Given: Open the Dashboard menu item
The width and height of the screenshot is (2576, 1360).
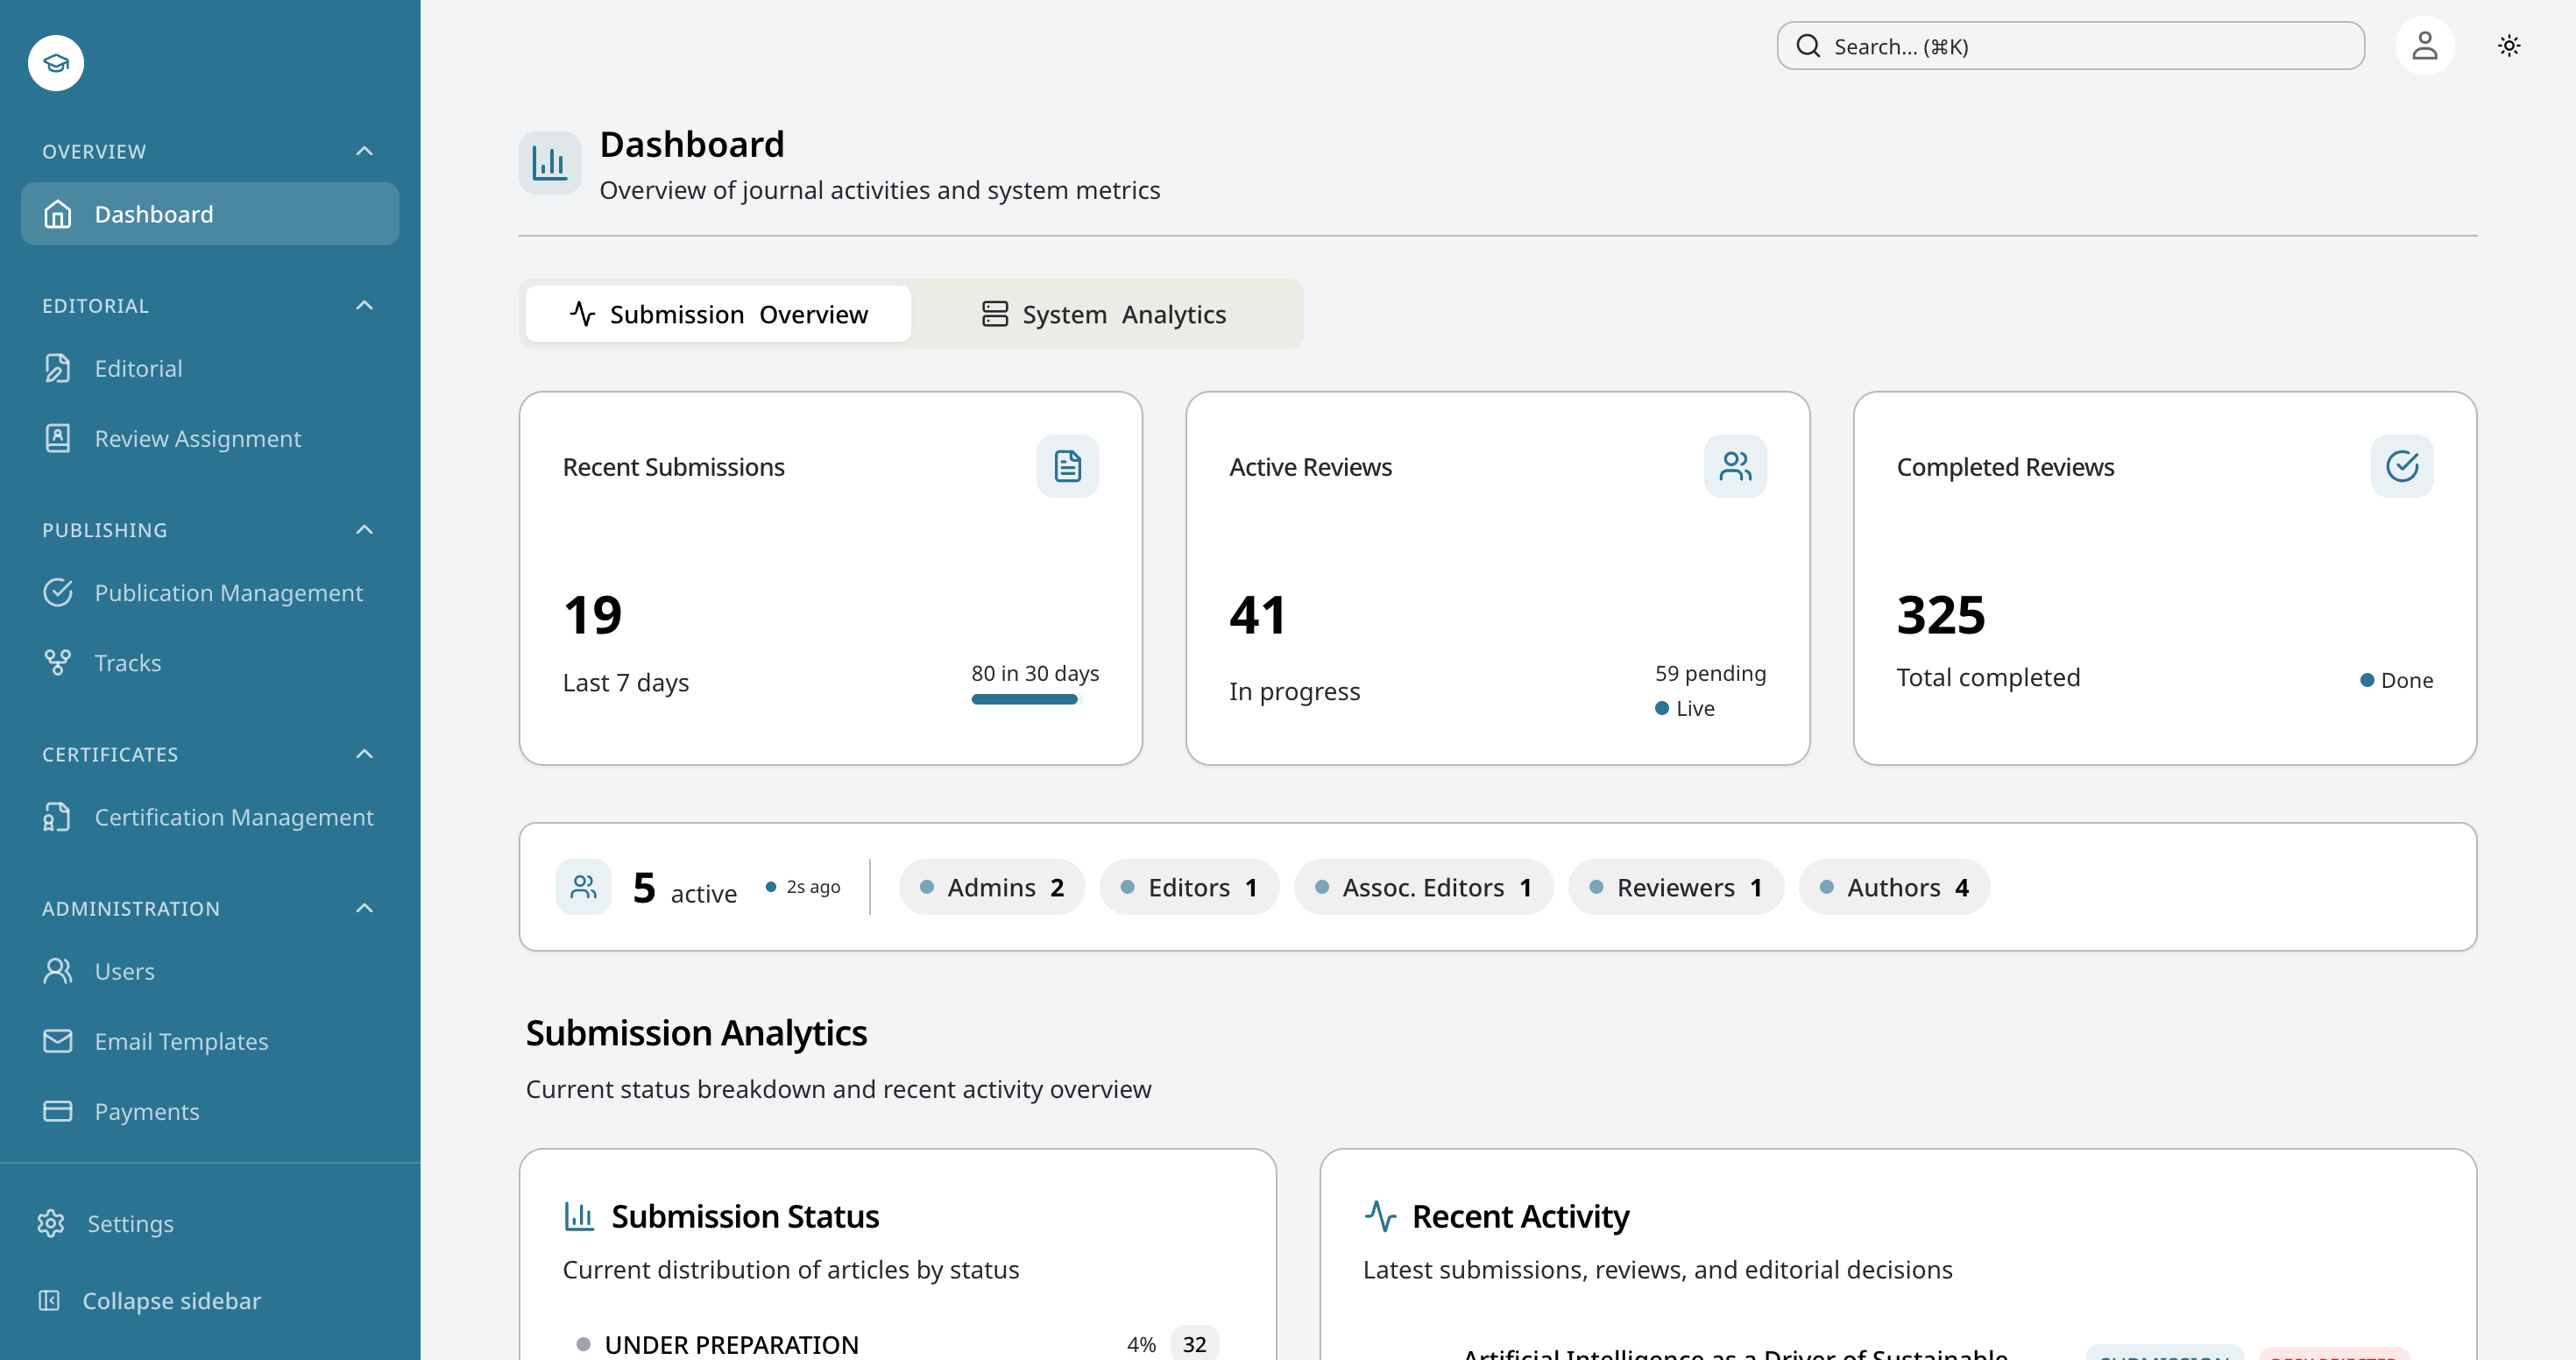Looking at the screenshot, I should (x=210, y=214).
